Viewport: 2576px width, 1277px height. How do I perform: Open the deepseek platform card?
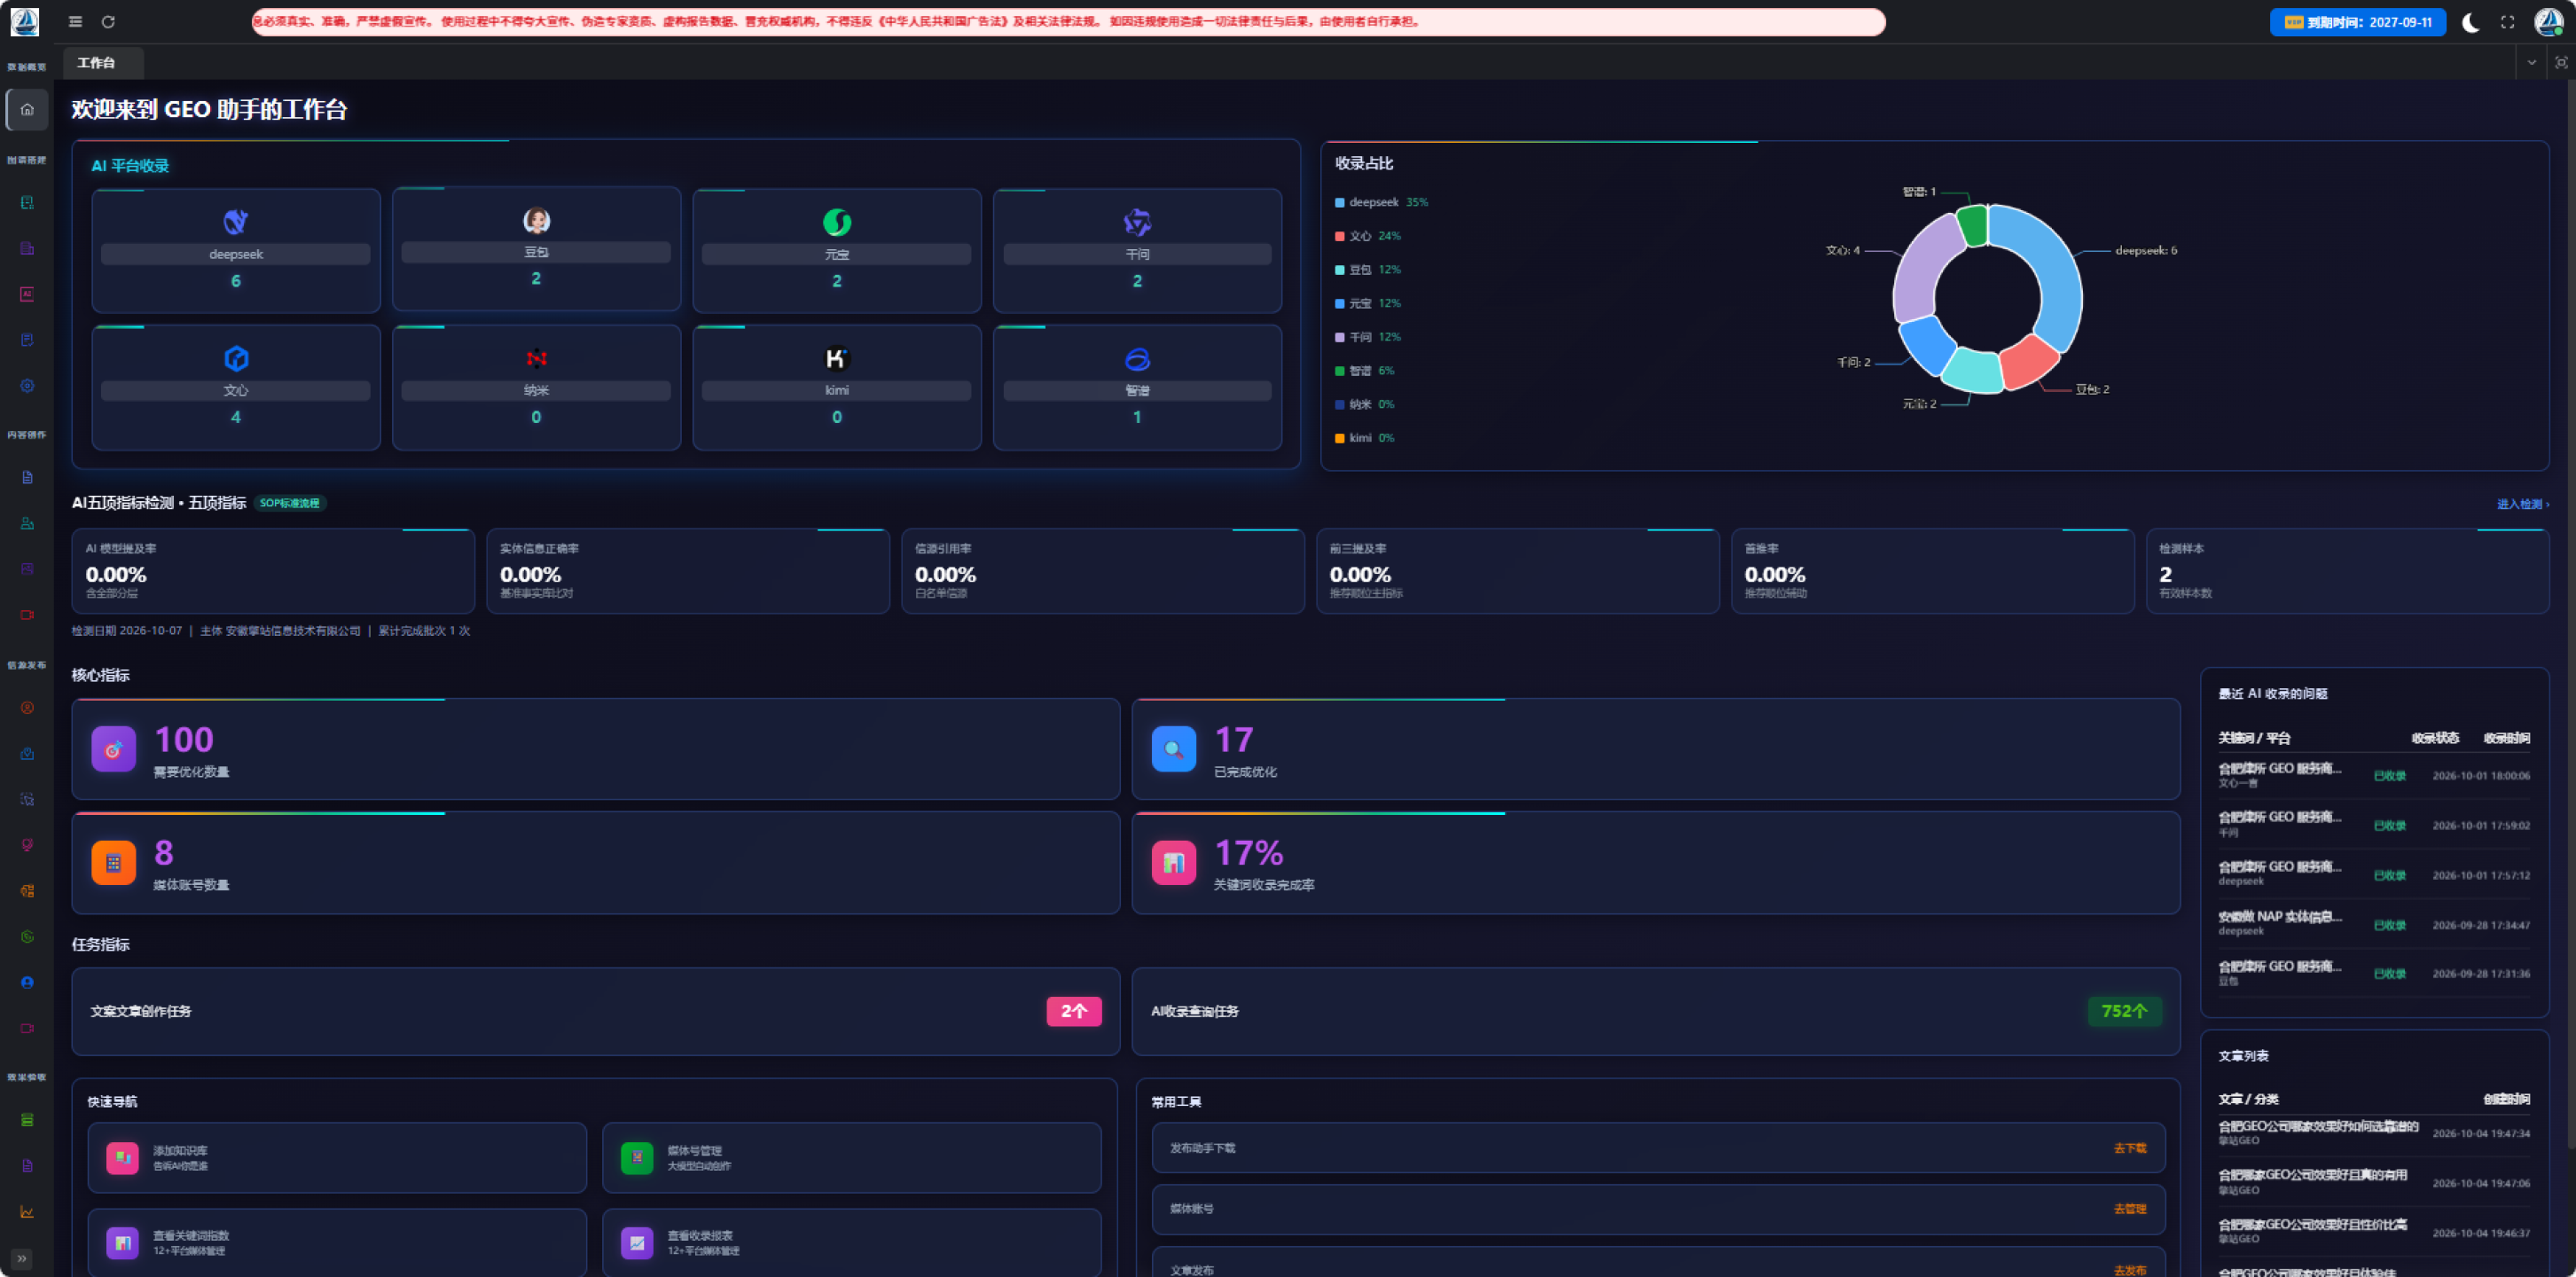tap(236, 250)
